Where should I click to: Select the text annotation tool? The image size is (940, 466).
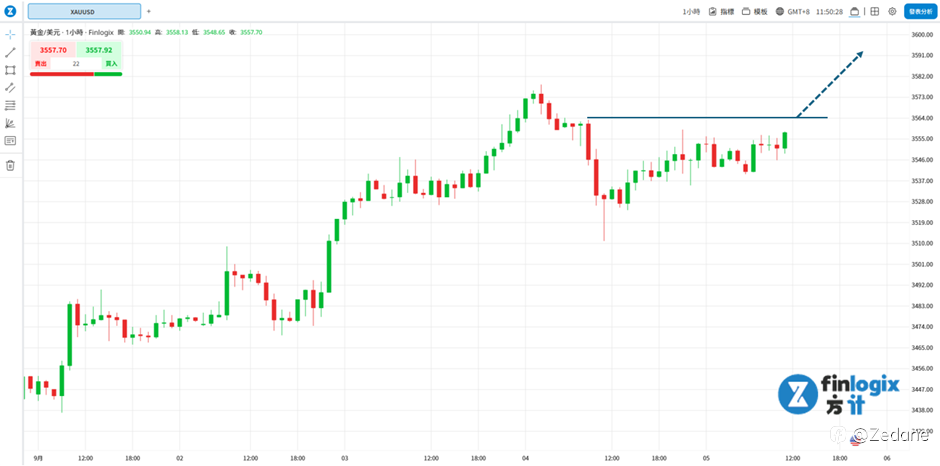[x=10, y=141]
